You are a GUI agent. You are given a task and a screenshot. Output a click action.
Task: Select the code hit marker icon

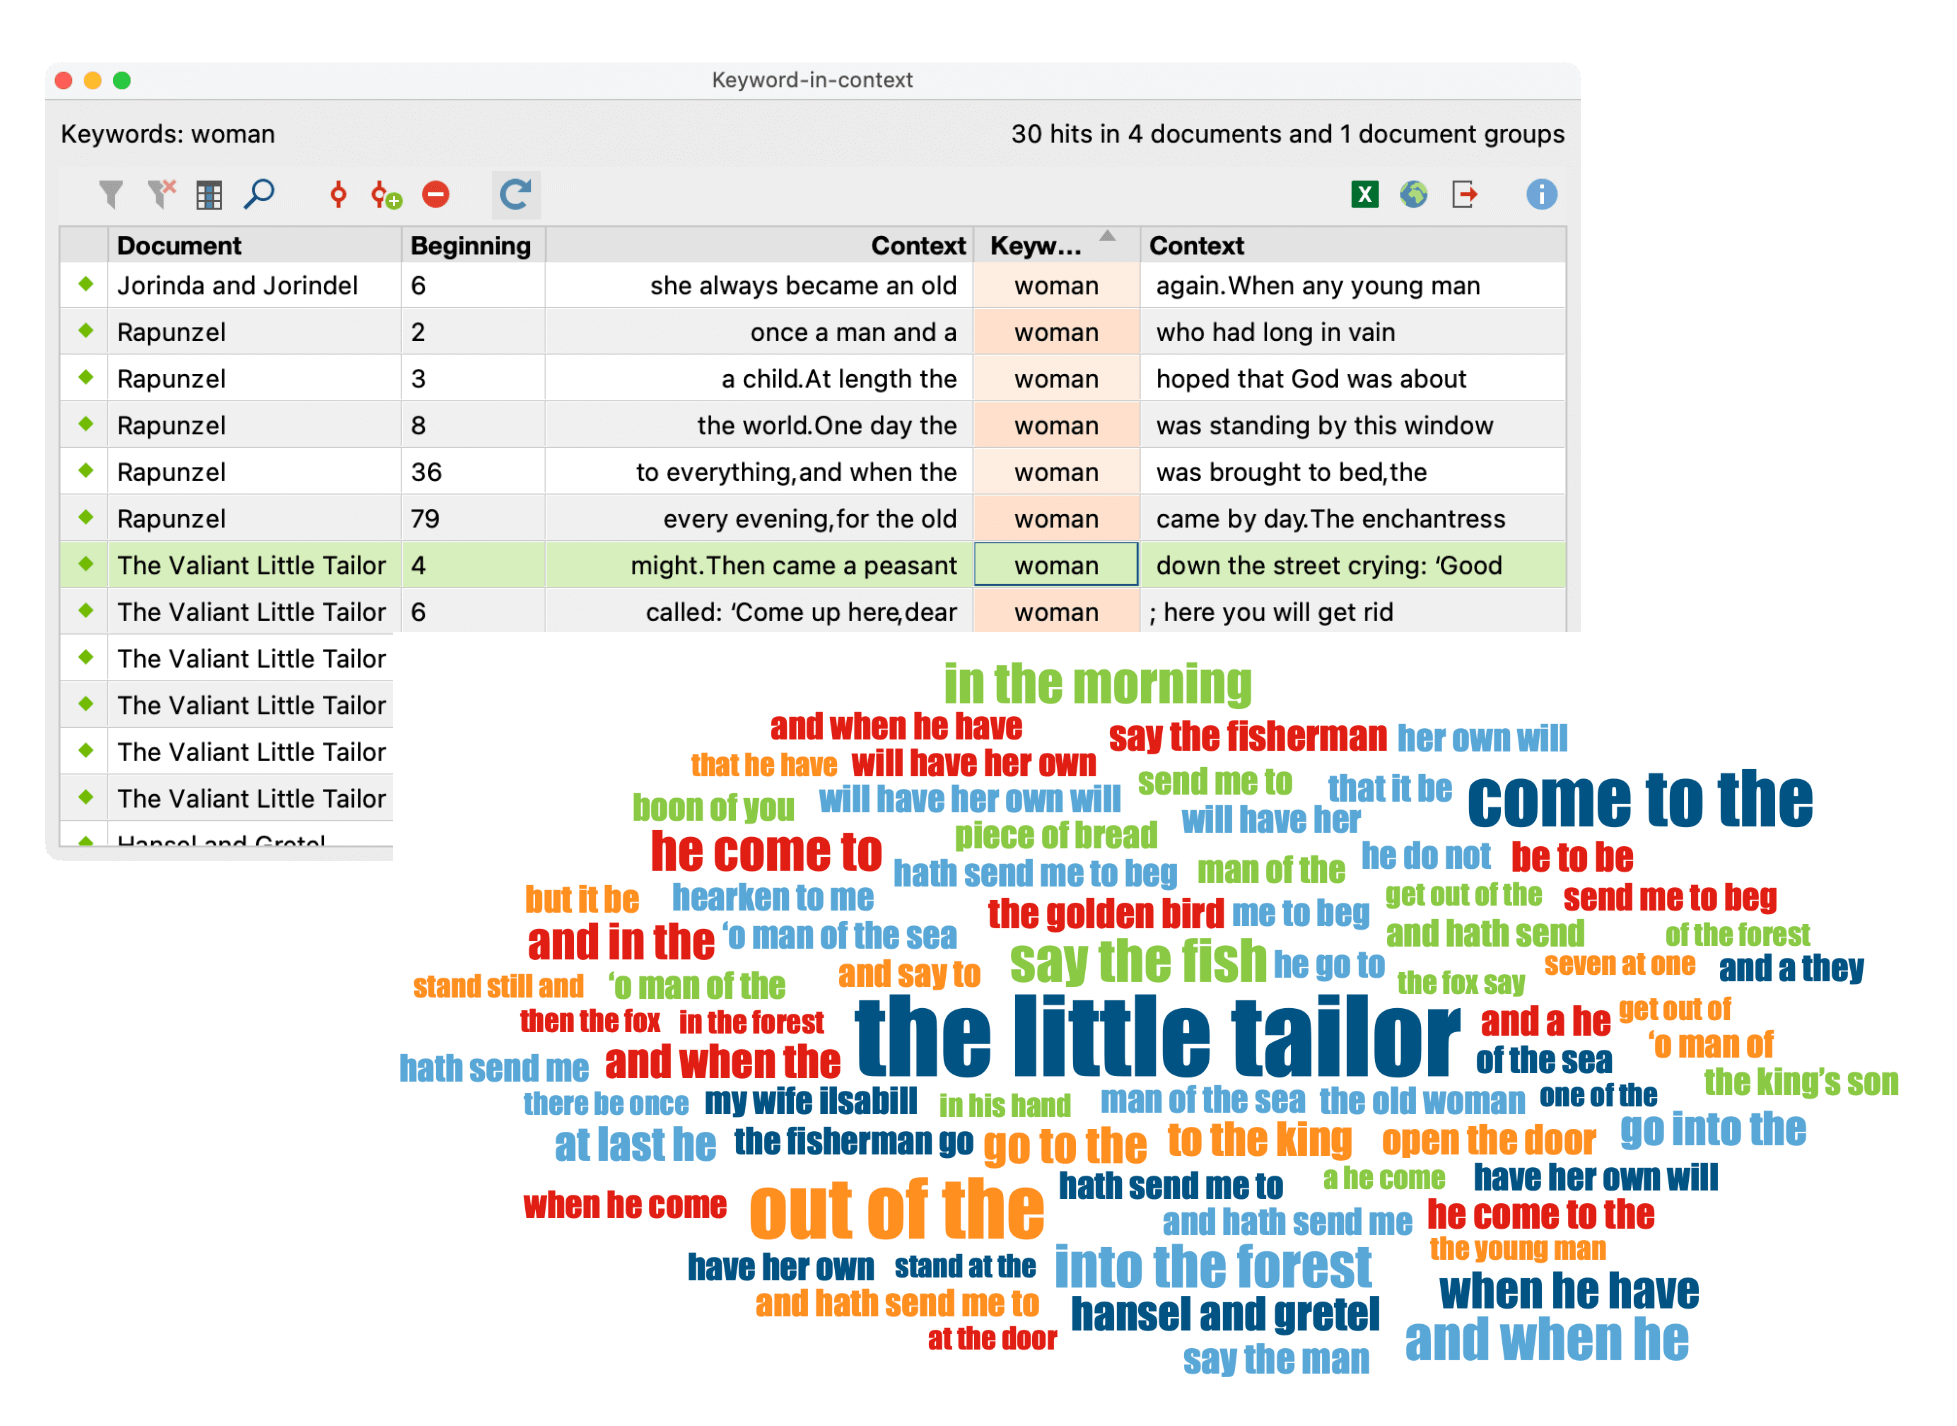340,194
